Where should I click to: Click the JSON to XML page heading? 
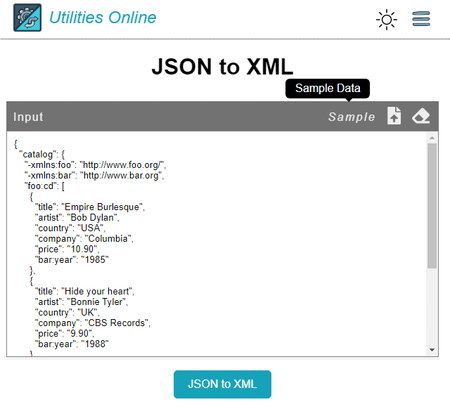pos(222,67)
